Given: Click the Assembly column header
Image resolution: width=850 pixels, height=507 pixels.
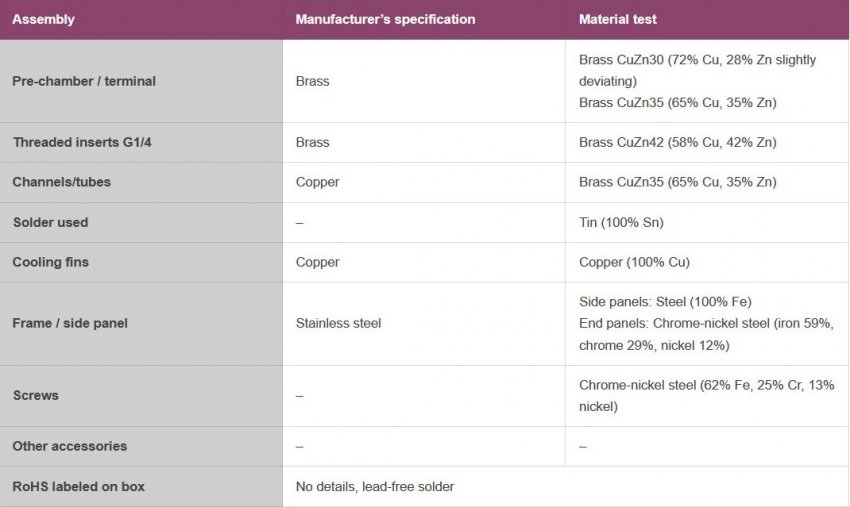Looking at the screenshot, I should click(x=43, y=19).
